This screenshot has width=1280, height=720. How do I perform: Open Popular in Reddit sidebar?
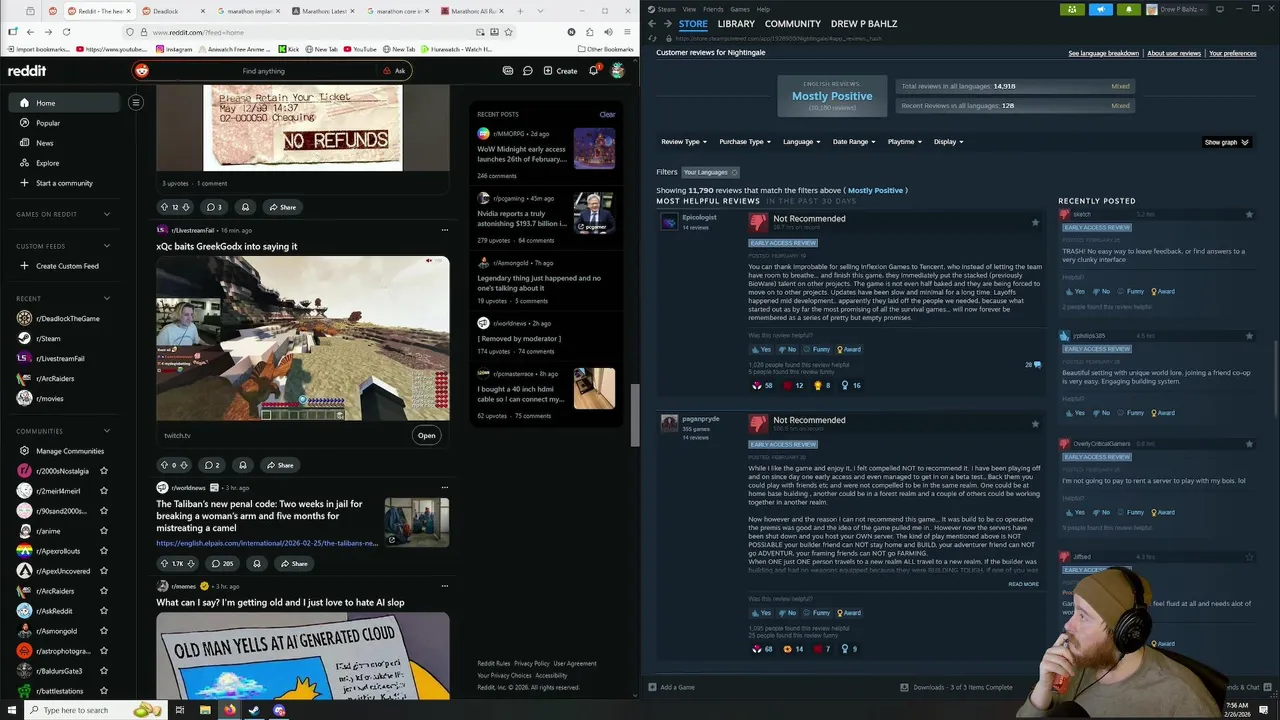(48, 123)
